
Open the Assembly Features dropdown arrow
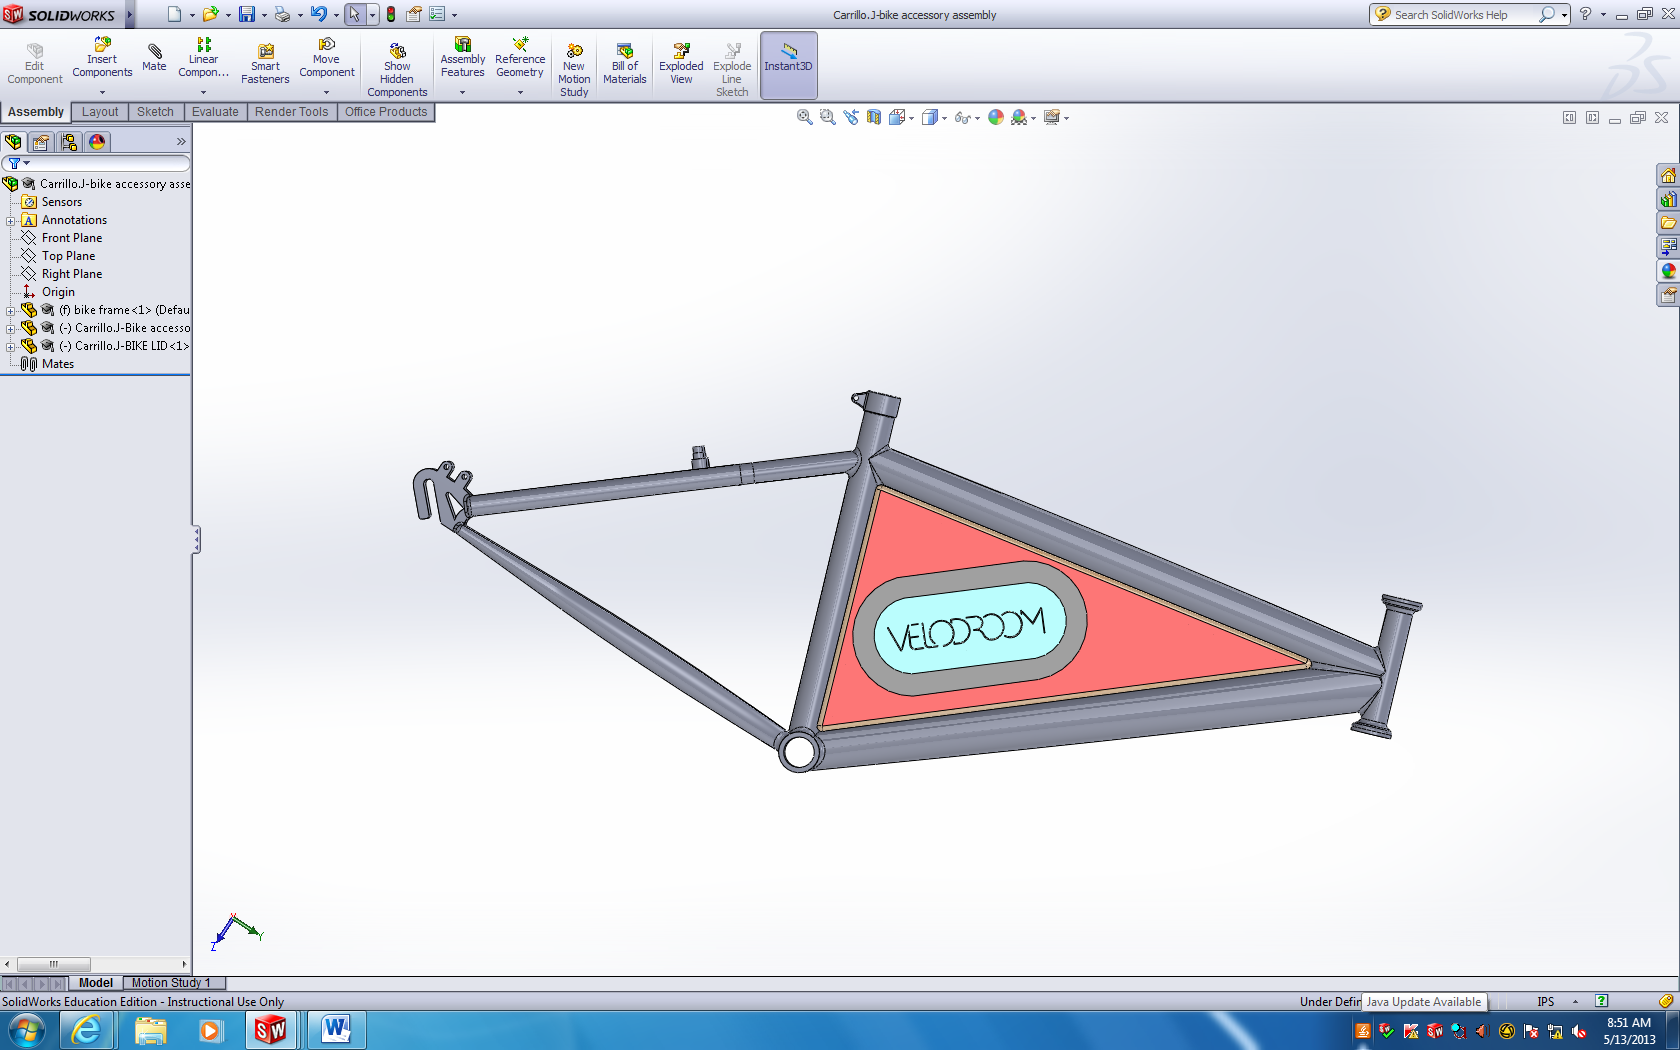tap(462, 92)
